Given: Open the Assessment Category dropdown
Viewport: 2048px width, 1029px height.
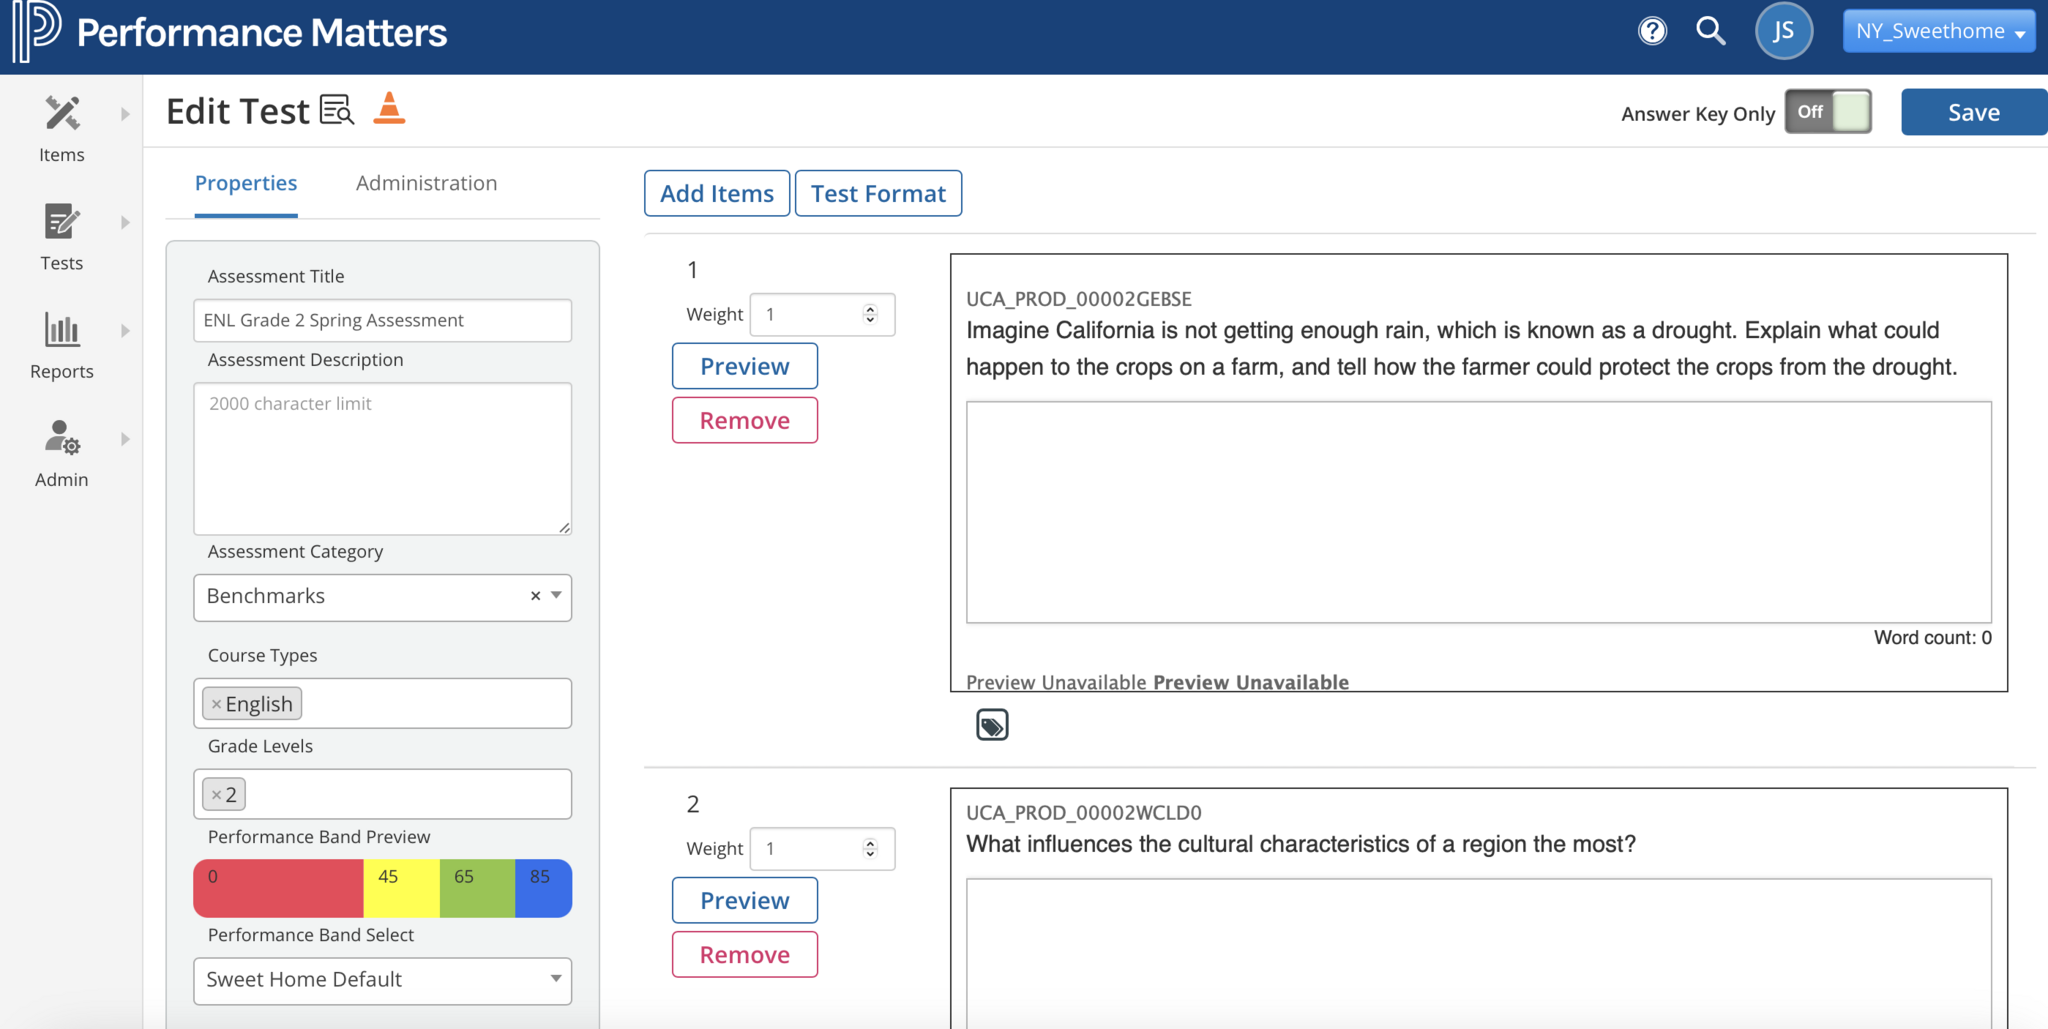Looking at the screenshot, I should click(556, 596).
